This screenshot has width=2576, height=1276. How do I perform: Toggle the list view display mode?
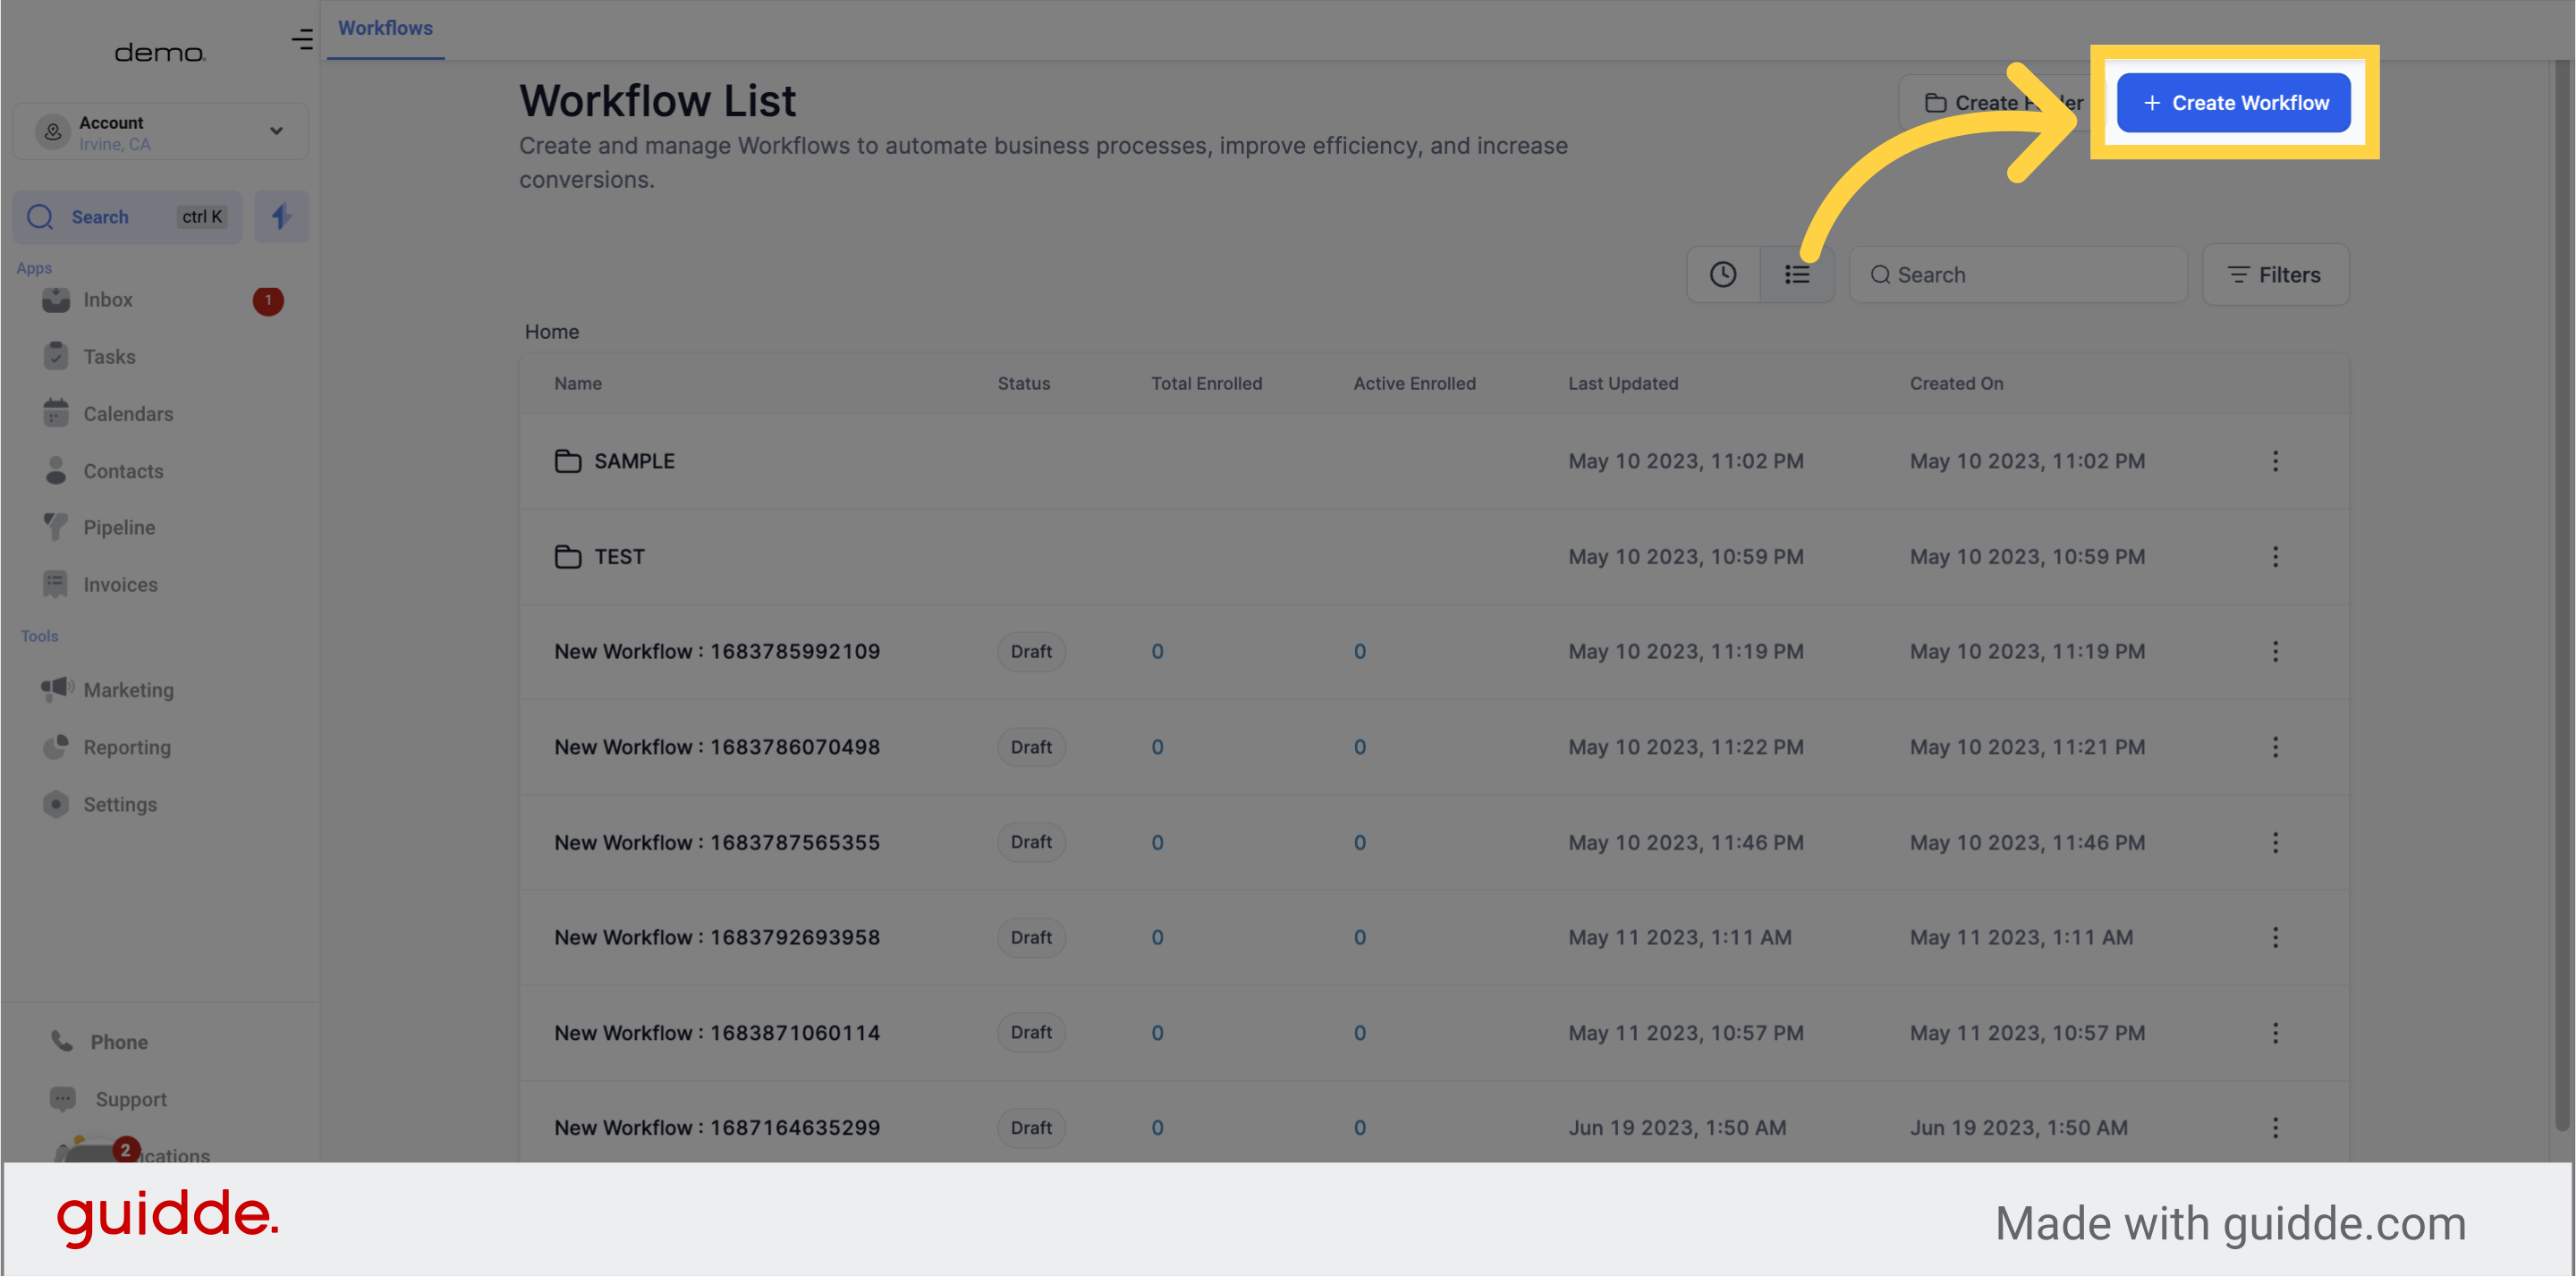tap(1797, 274)
